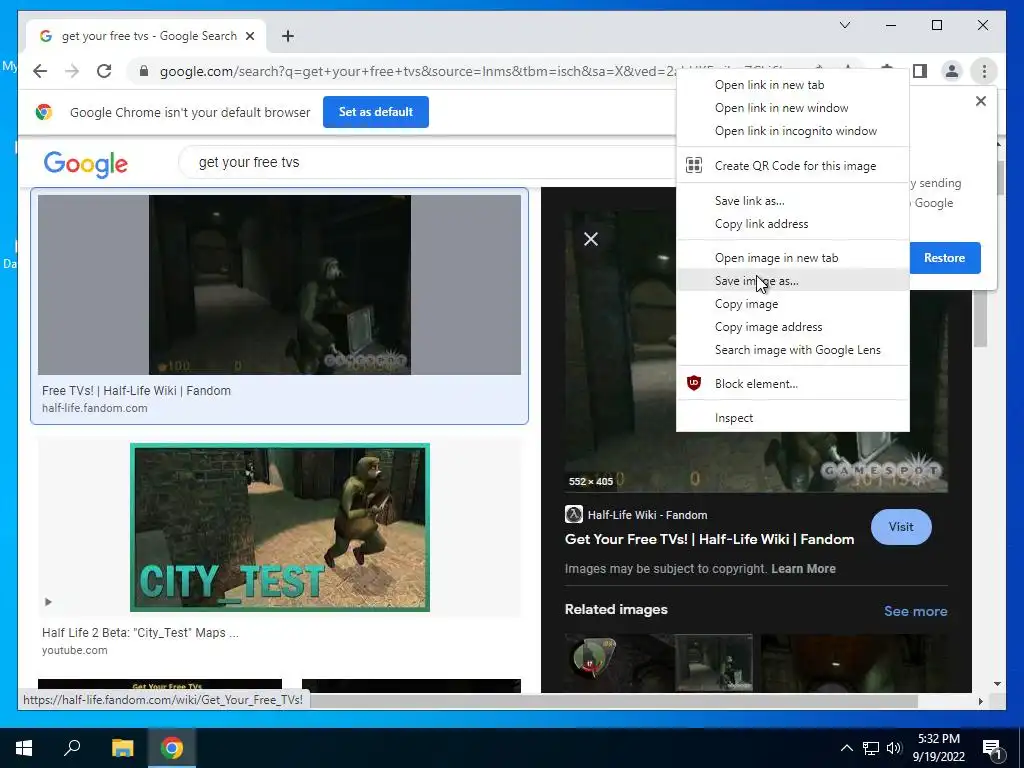Click the search box with get your free tvs
The image size is (1024, 768).
coord(424,162)
